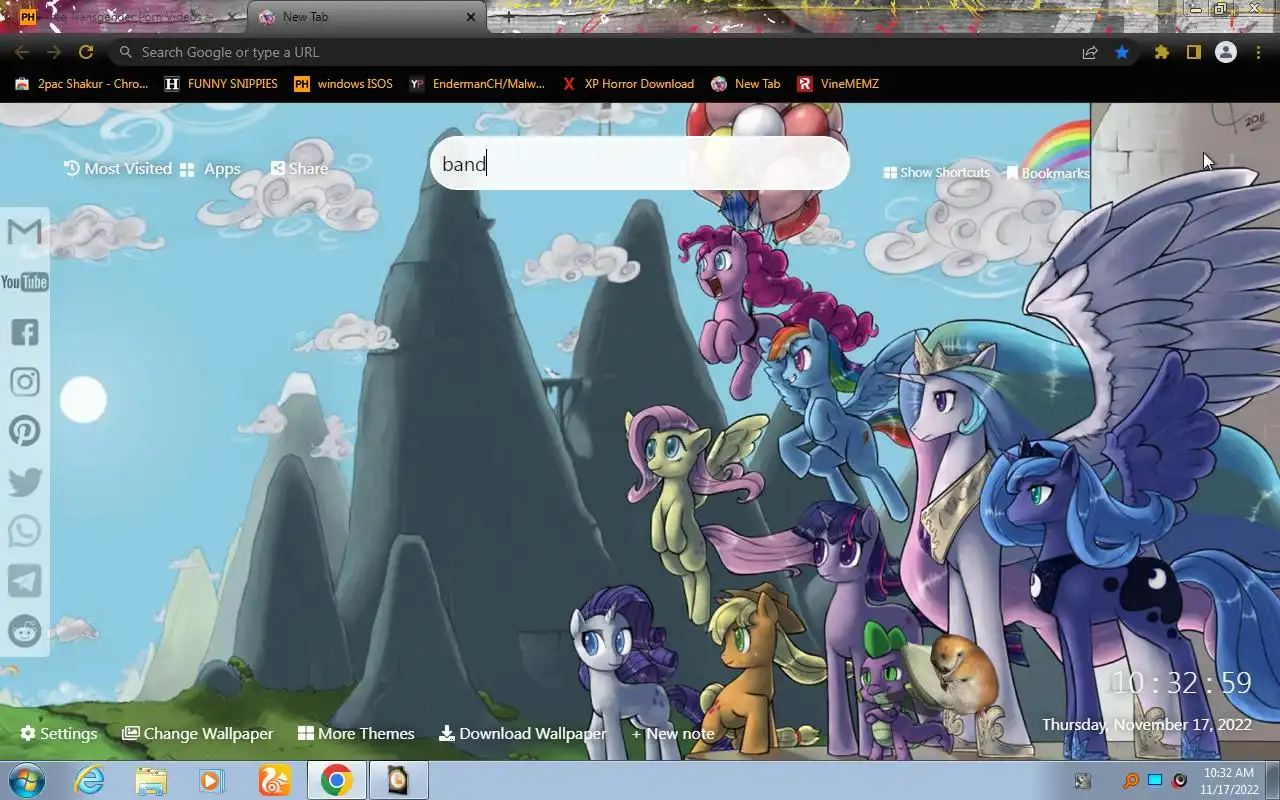Screen dimensions: 1280x800
Task: Open the Telegram sidebar icon
Action: [x=24, y=581]
